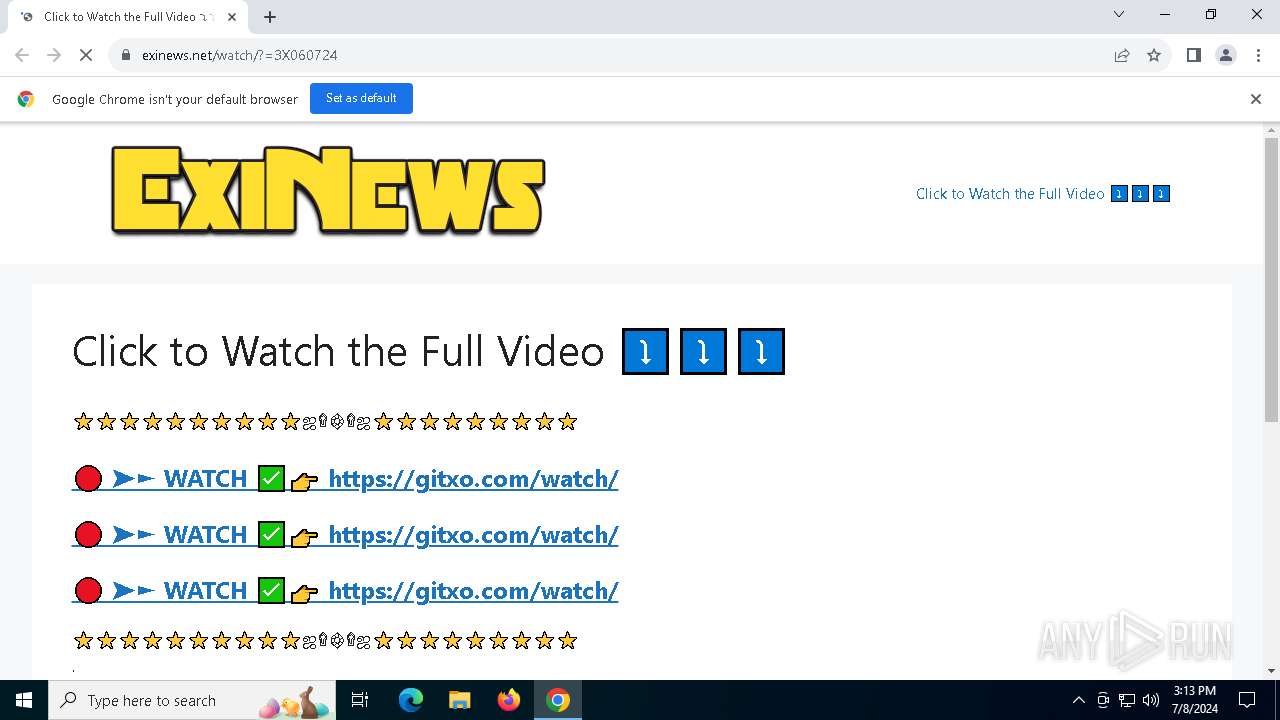The image size is (1280, 720).
Task: Click the Chrome taskbar icon
Action: (x=558, y=700)
